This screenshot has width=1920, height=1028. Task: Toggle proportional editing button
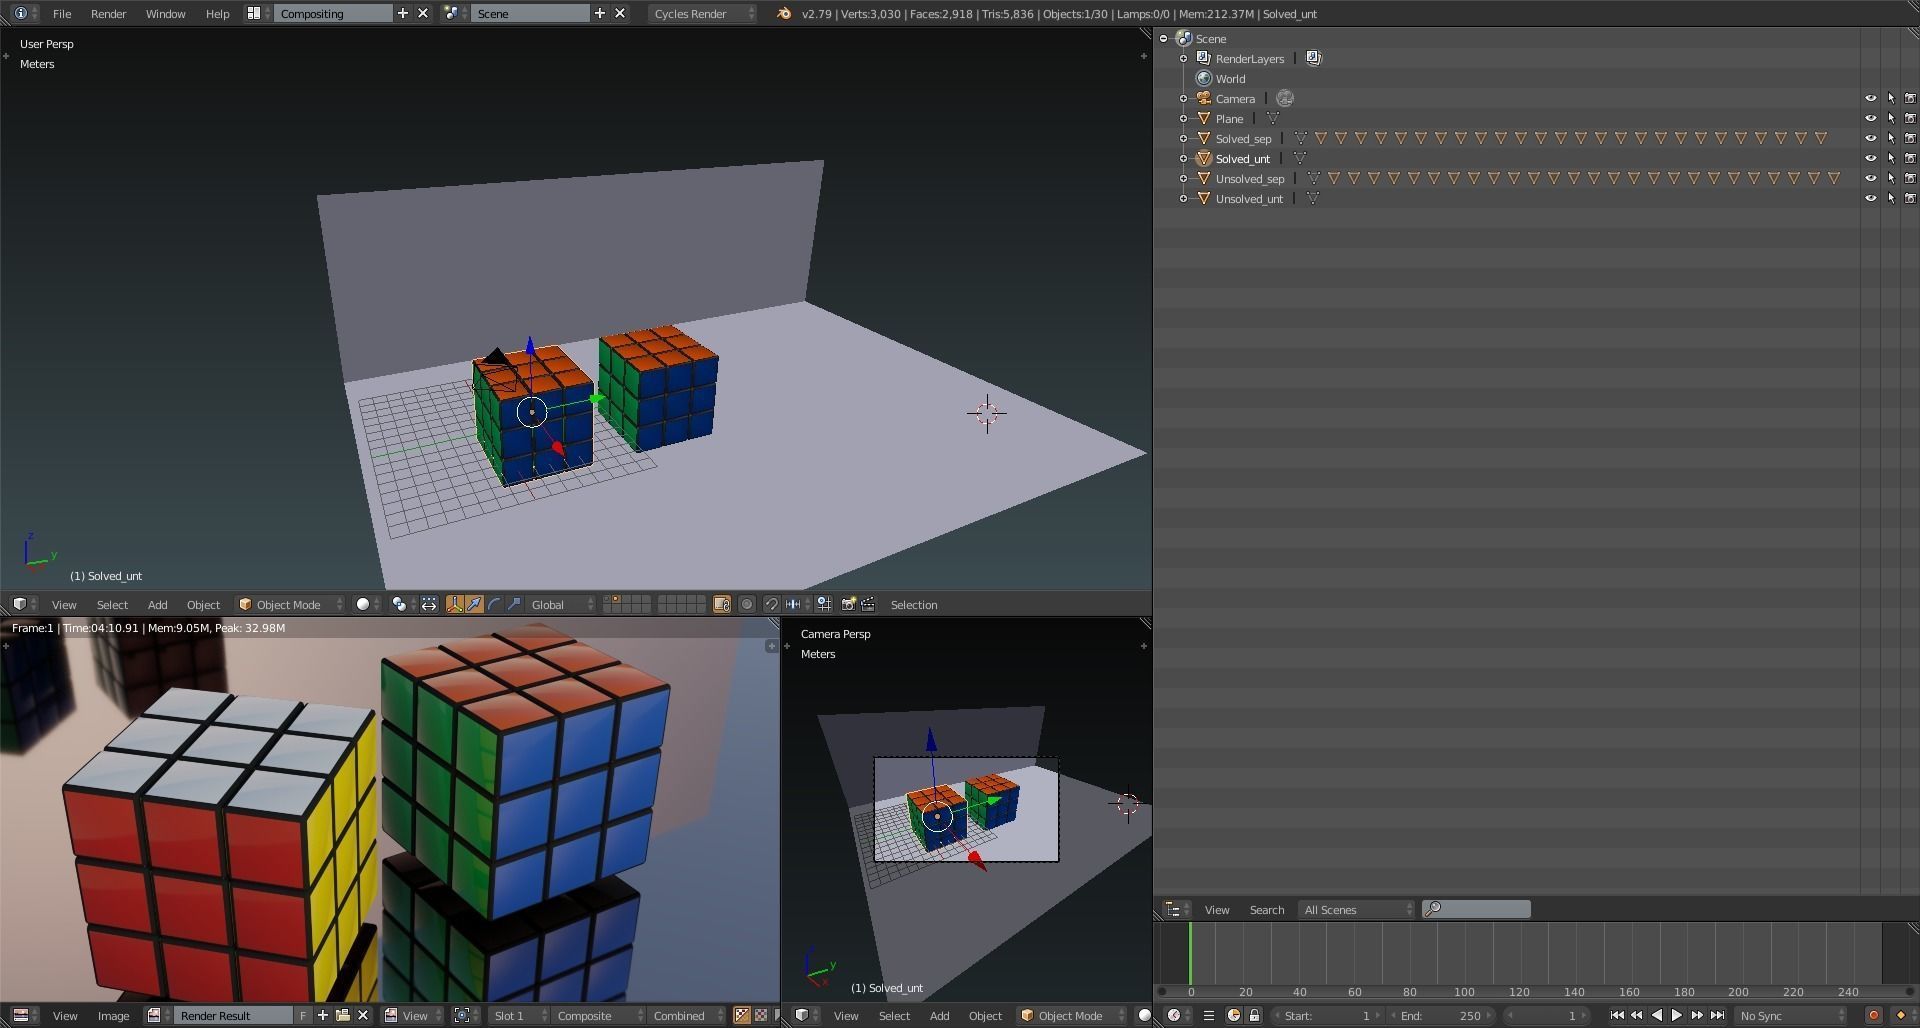[x=747, y=605]
